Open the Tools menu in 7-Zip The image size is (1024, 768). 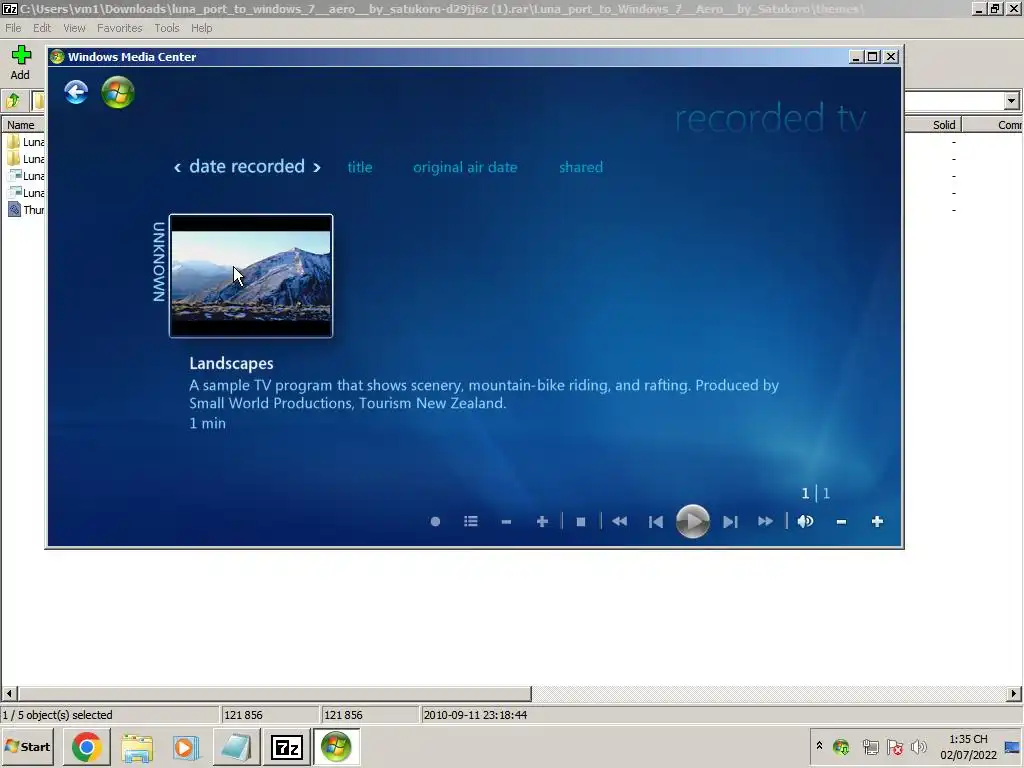point(167,28)
